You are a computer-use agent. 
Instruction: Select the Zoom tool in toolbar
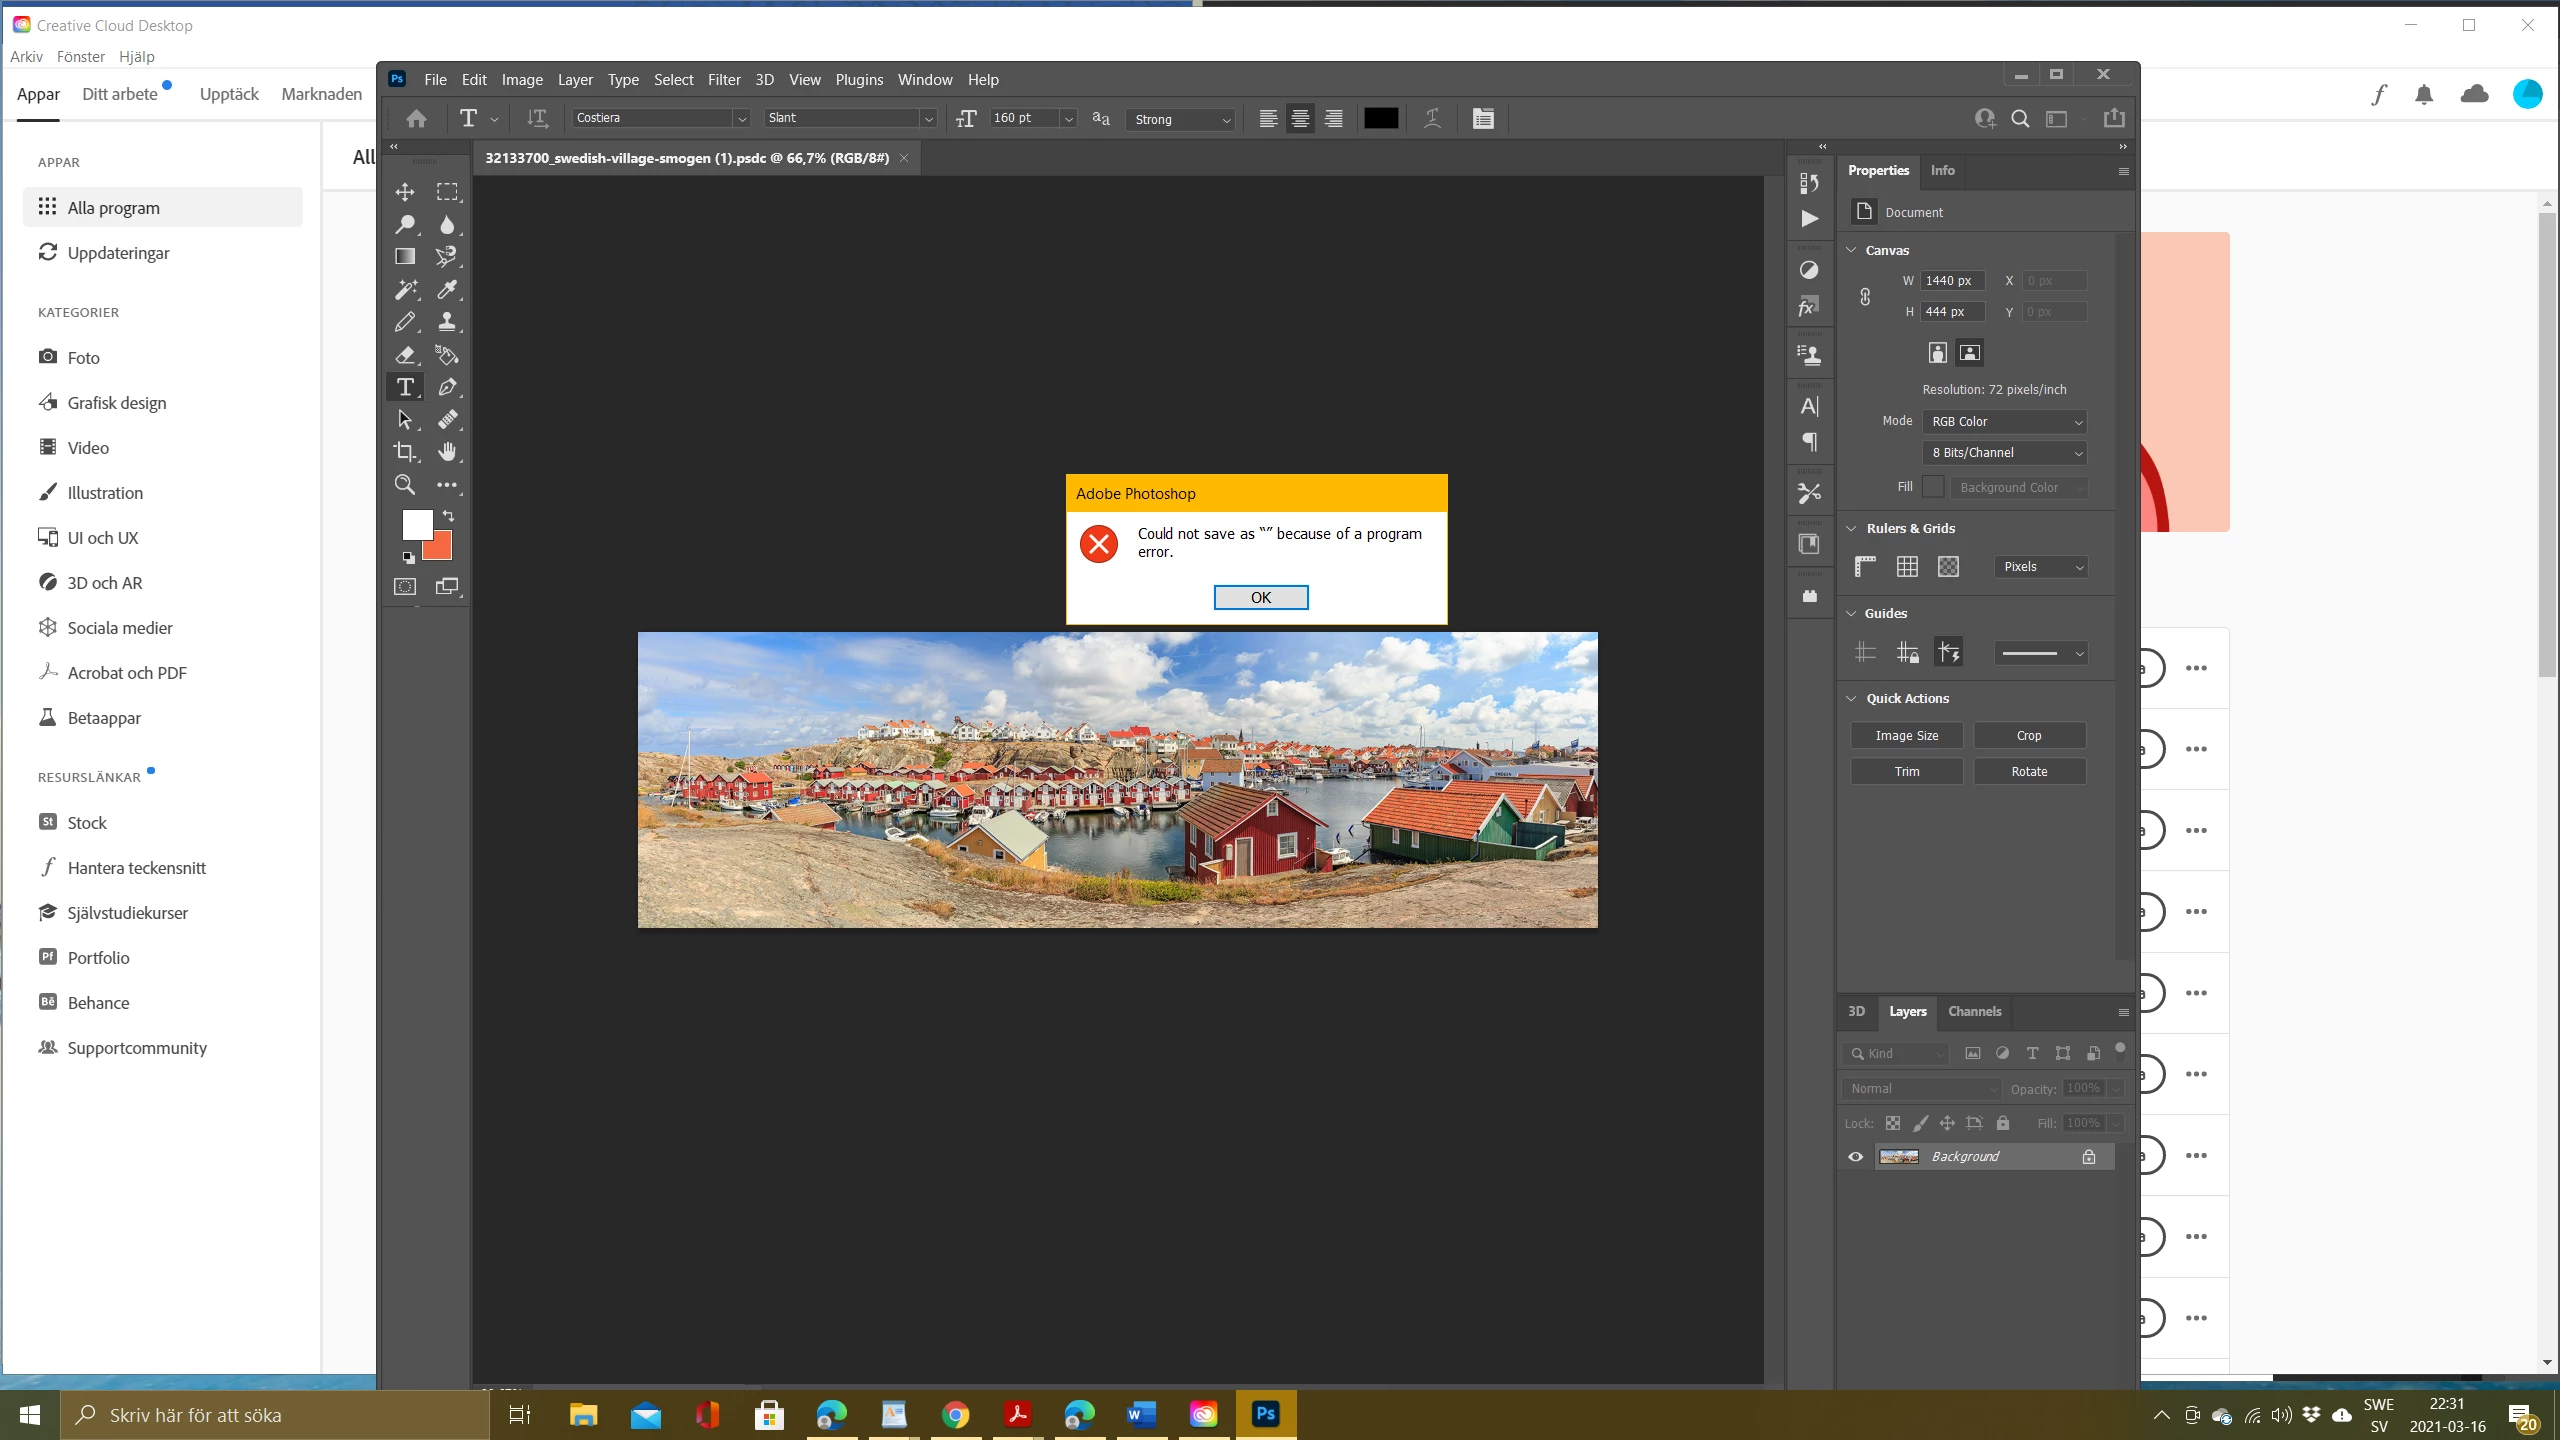point(405,485)
